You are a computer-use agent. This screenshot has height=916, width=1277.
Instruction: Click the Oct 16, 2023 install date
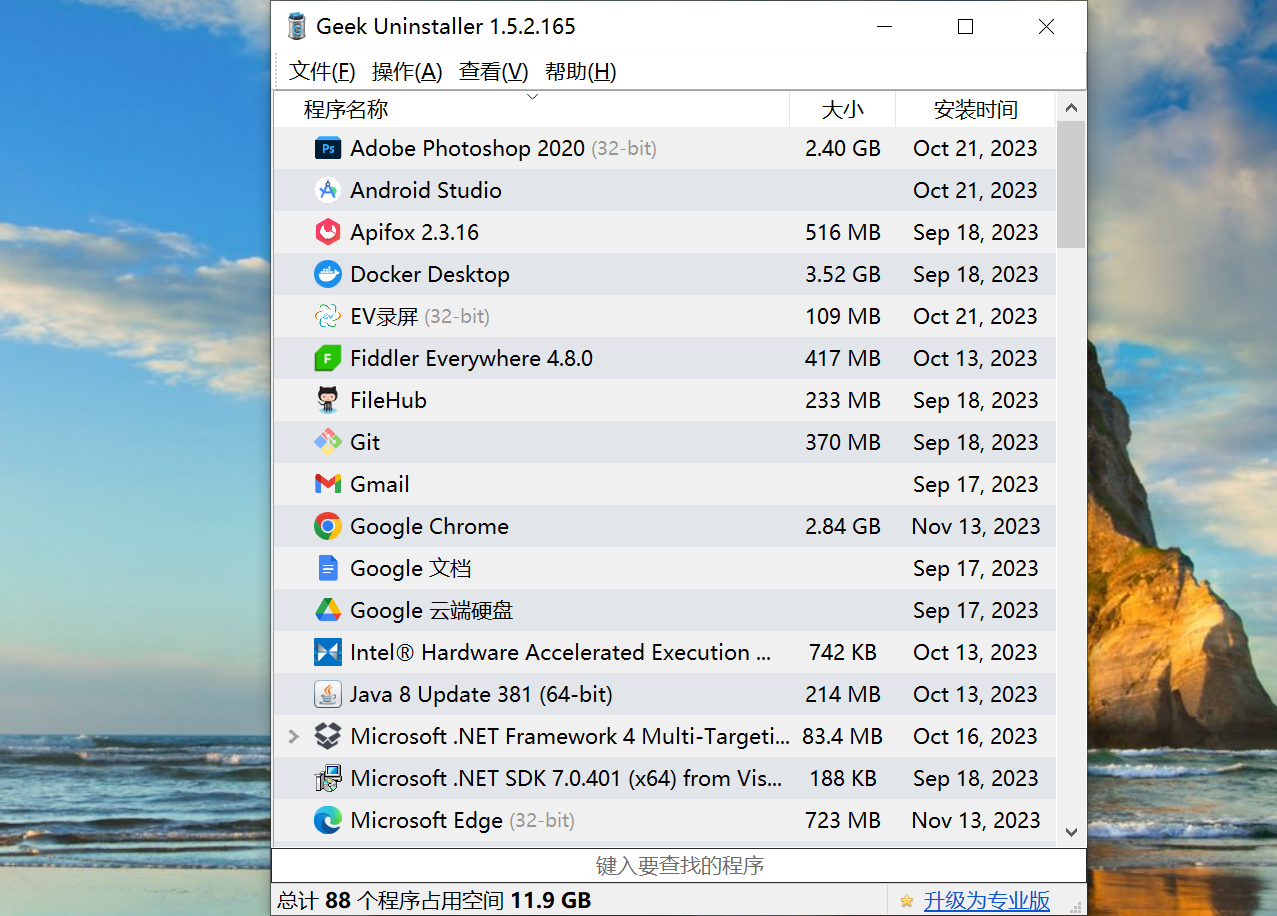pos(975,736)
